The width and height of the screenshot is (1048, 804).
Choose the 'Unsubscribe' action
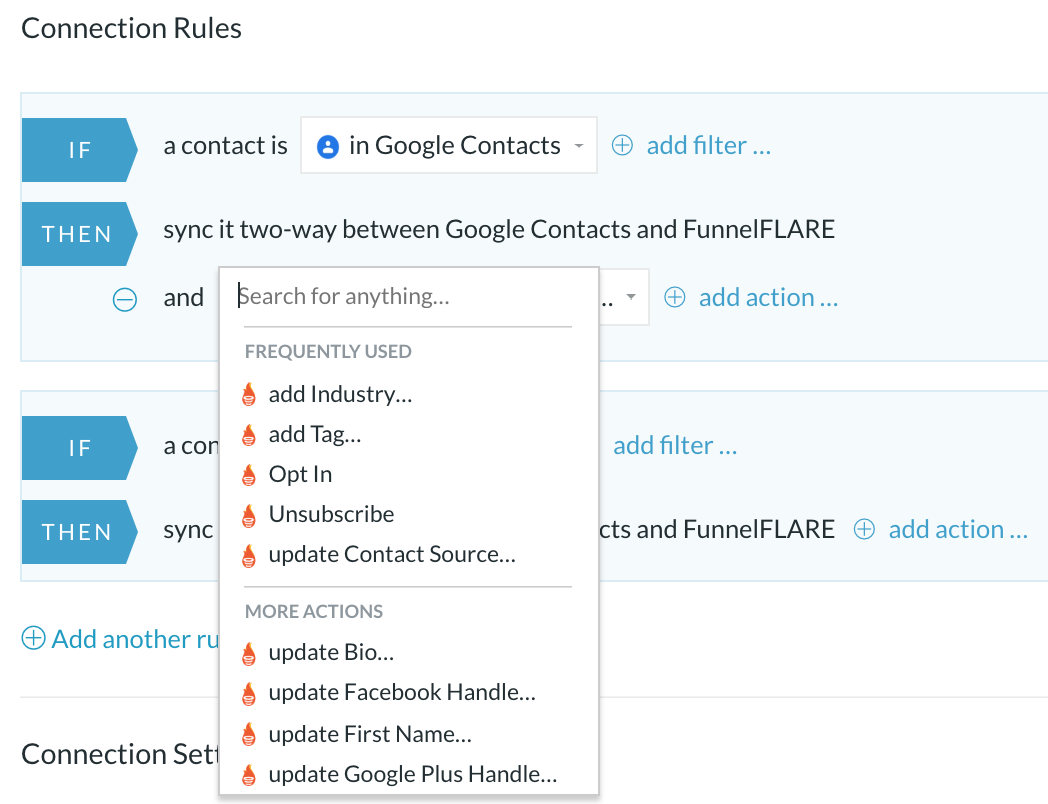click(332, 515)
